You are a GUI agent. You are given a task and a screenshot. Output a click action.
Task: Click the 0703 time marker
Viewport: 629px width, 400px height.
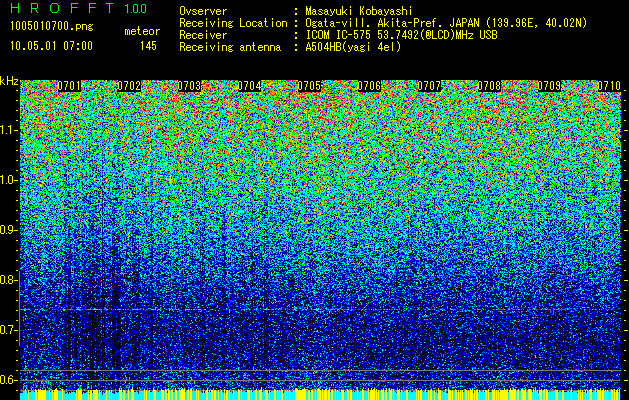189,86
